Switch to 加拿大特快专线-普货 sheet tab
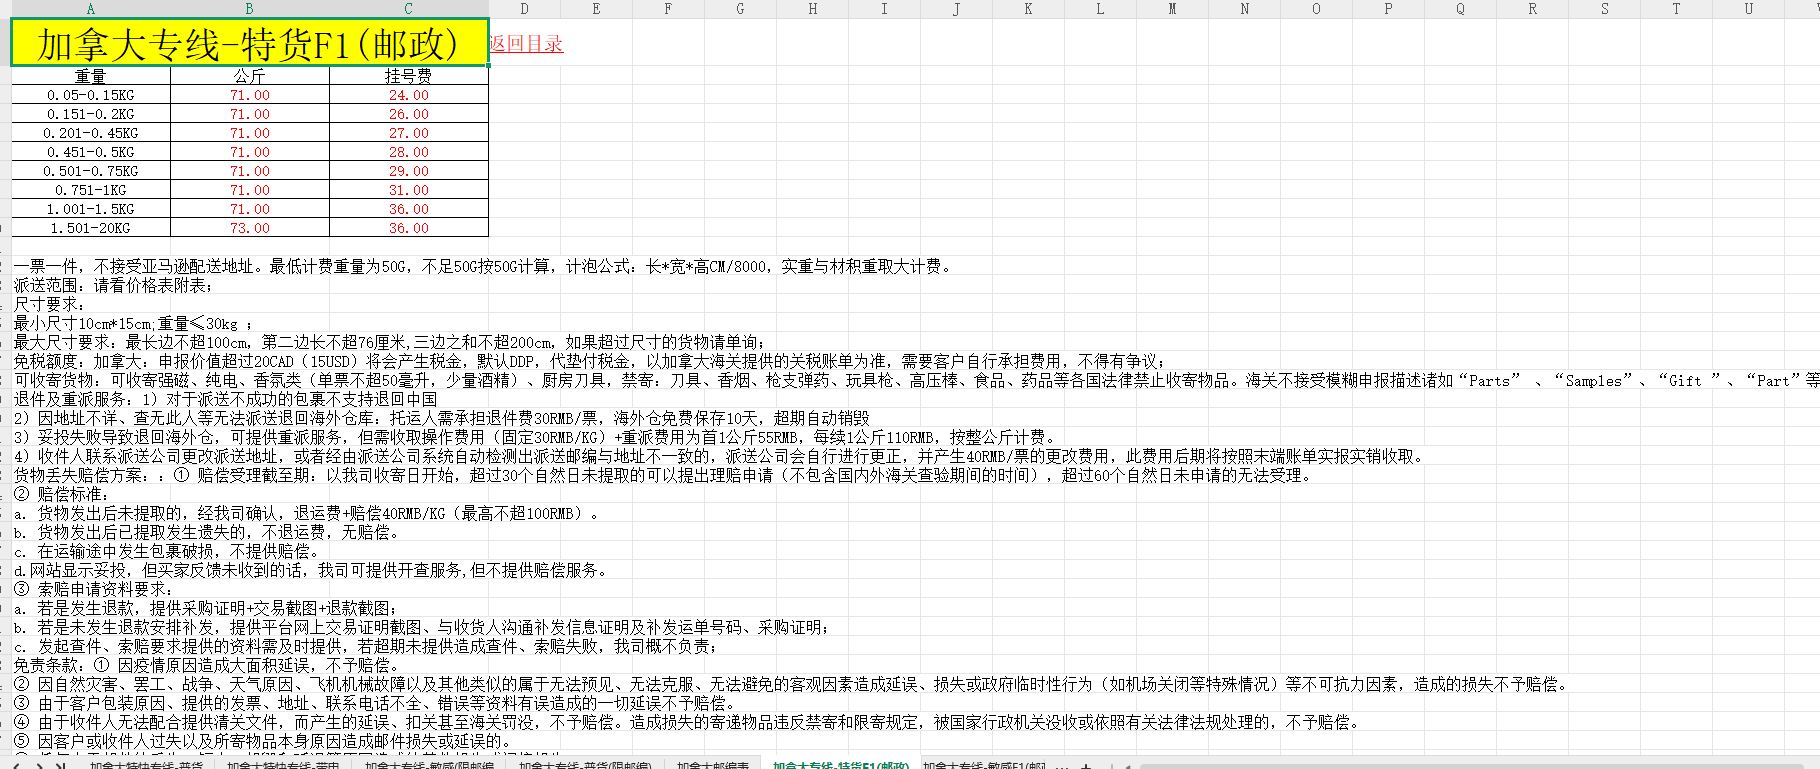1820x769 pixels. (146, 765)
